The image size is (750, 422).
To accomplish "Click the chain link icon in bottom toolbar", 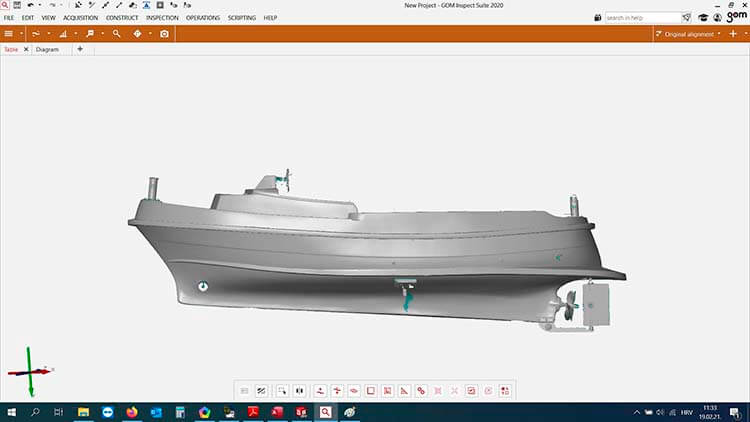I will (x=421, y=390).
